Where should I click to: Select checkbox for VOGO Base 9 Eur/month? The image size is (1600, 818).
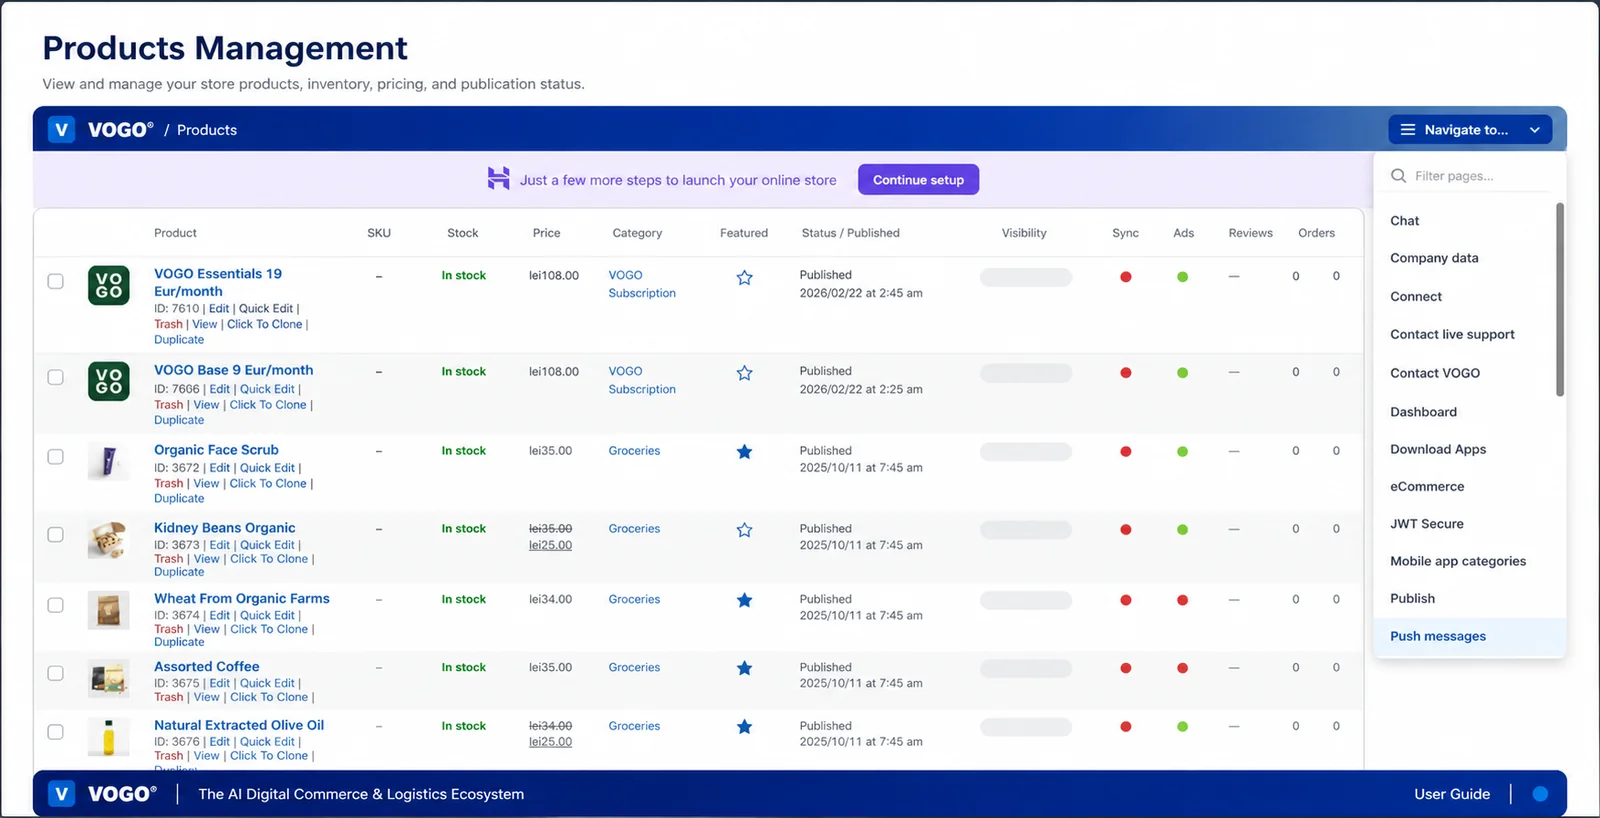click(x=56, y=377)
